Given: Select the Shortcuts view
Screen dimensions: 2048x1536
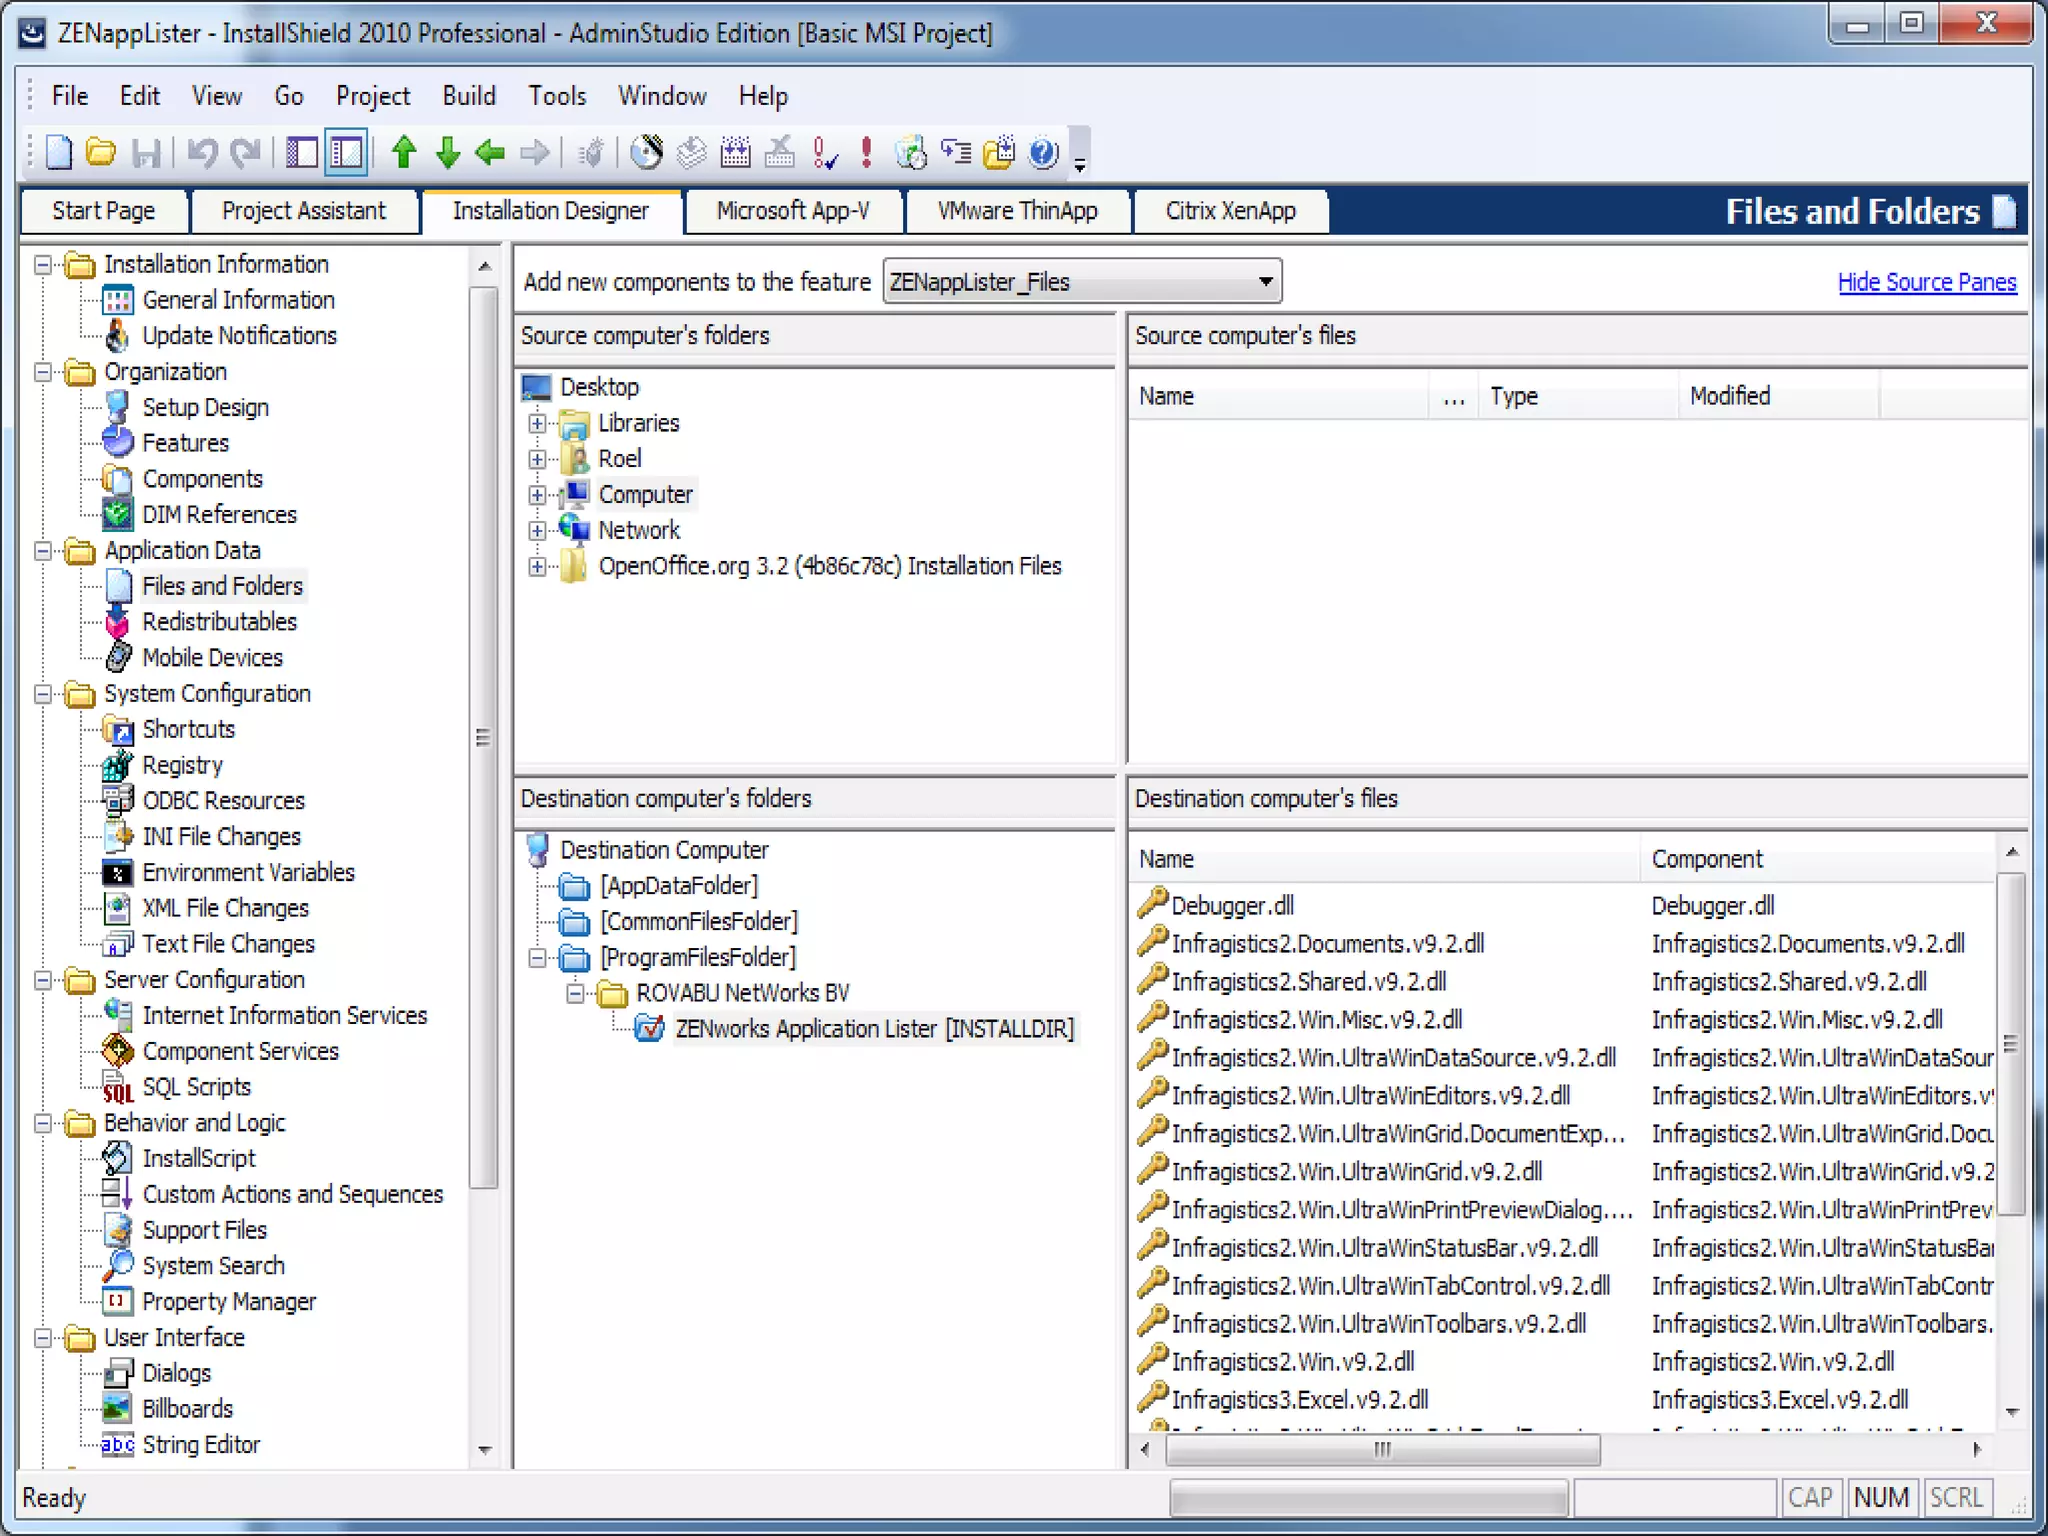Looking at the screenshot, I should click(x=188, y=729).
